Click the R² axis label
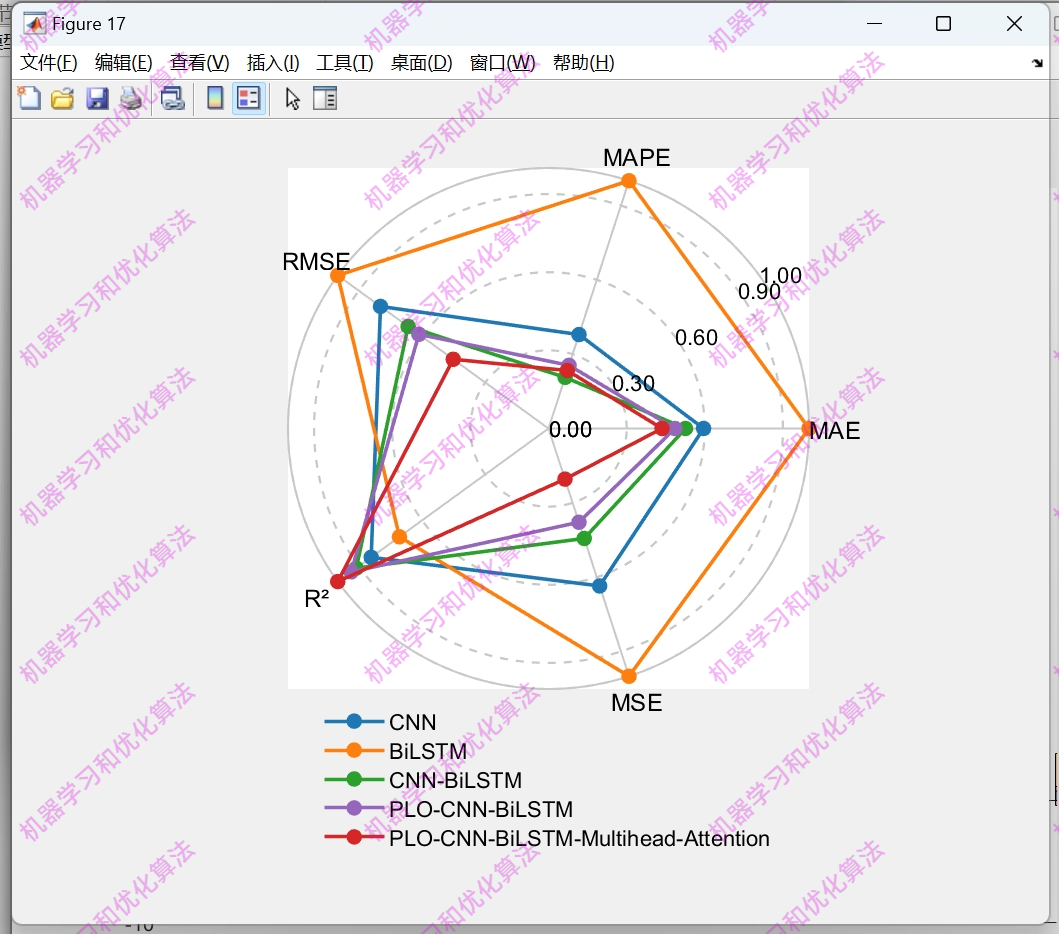This screenshot has width=1059, height=934. [x=317, y=598]
